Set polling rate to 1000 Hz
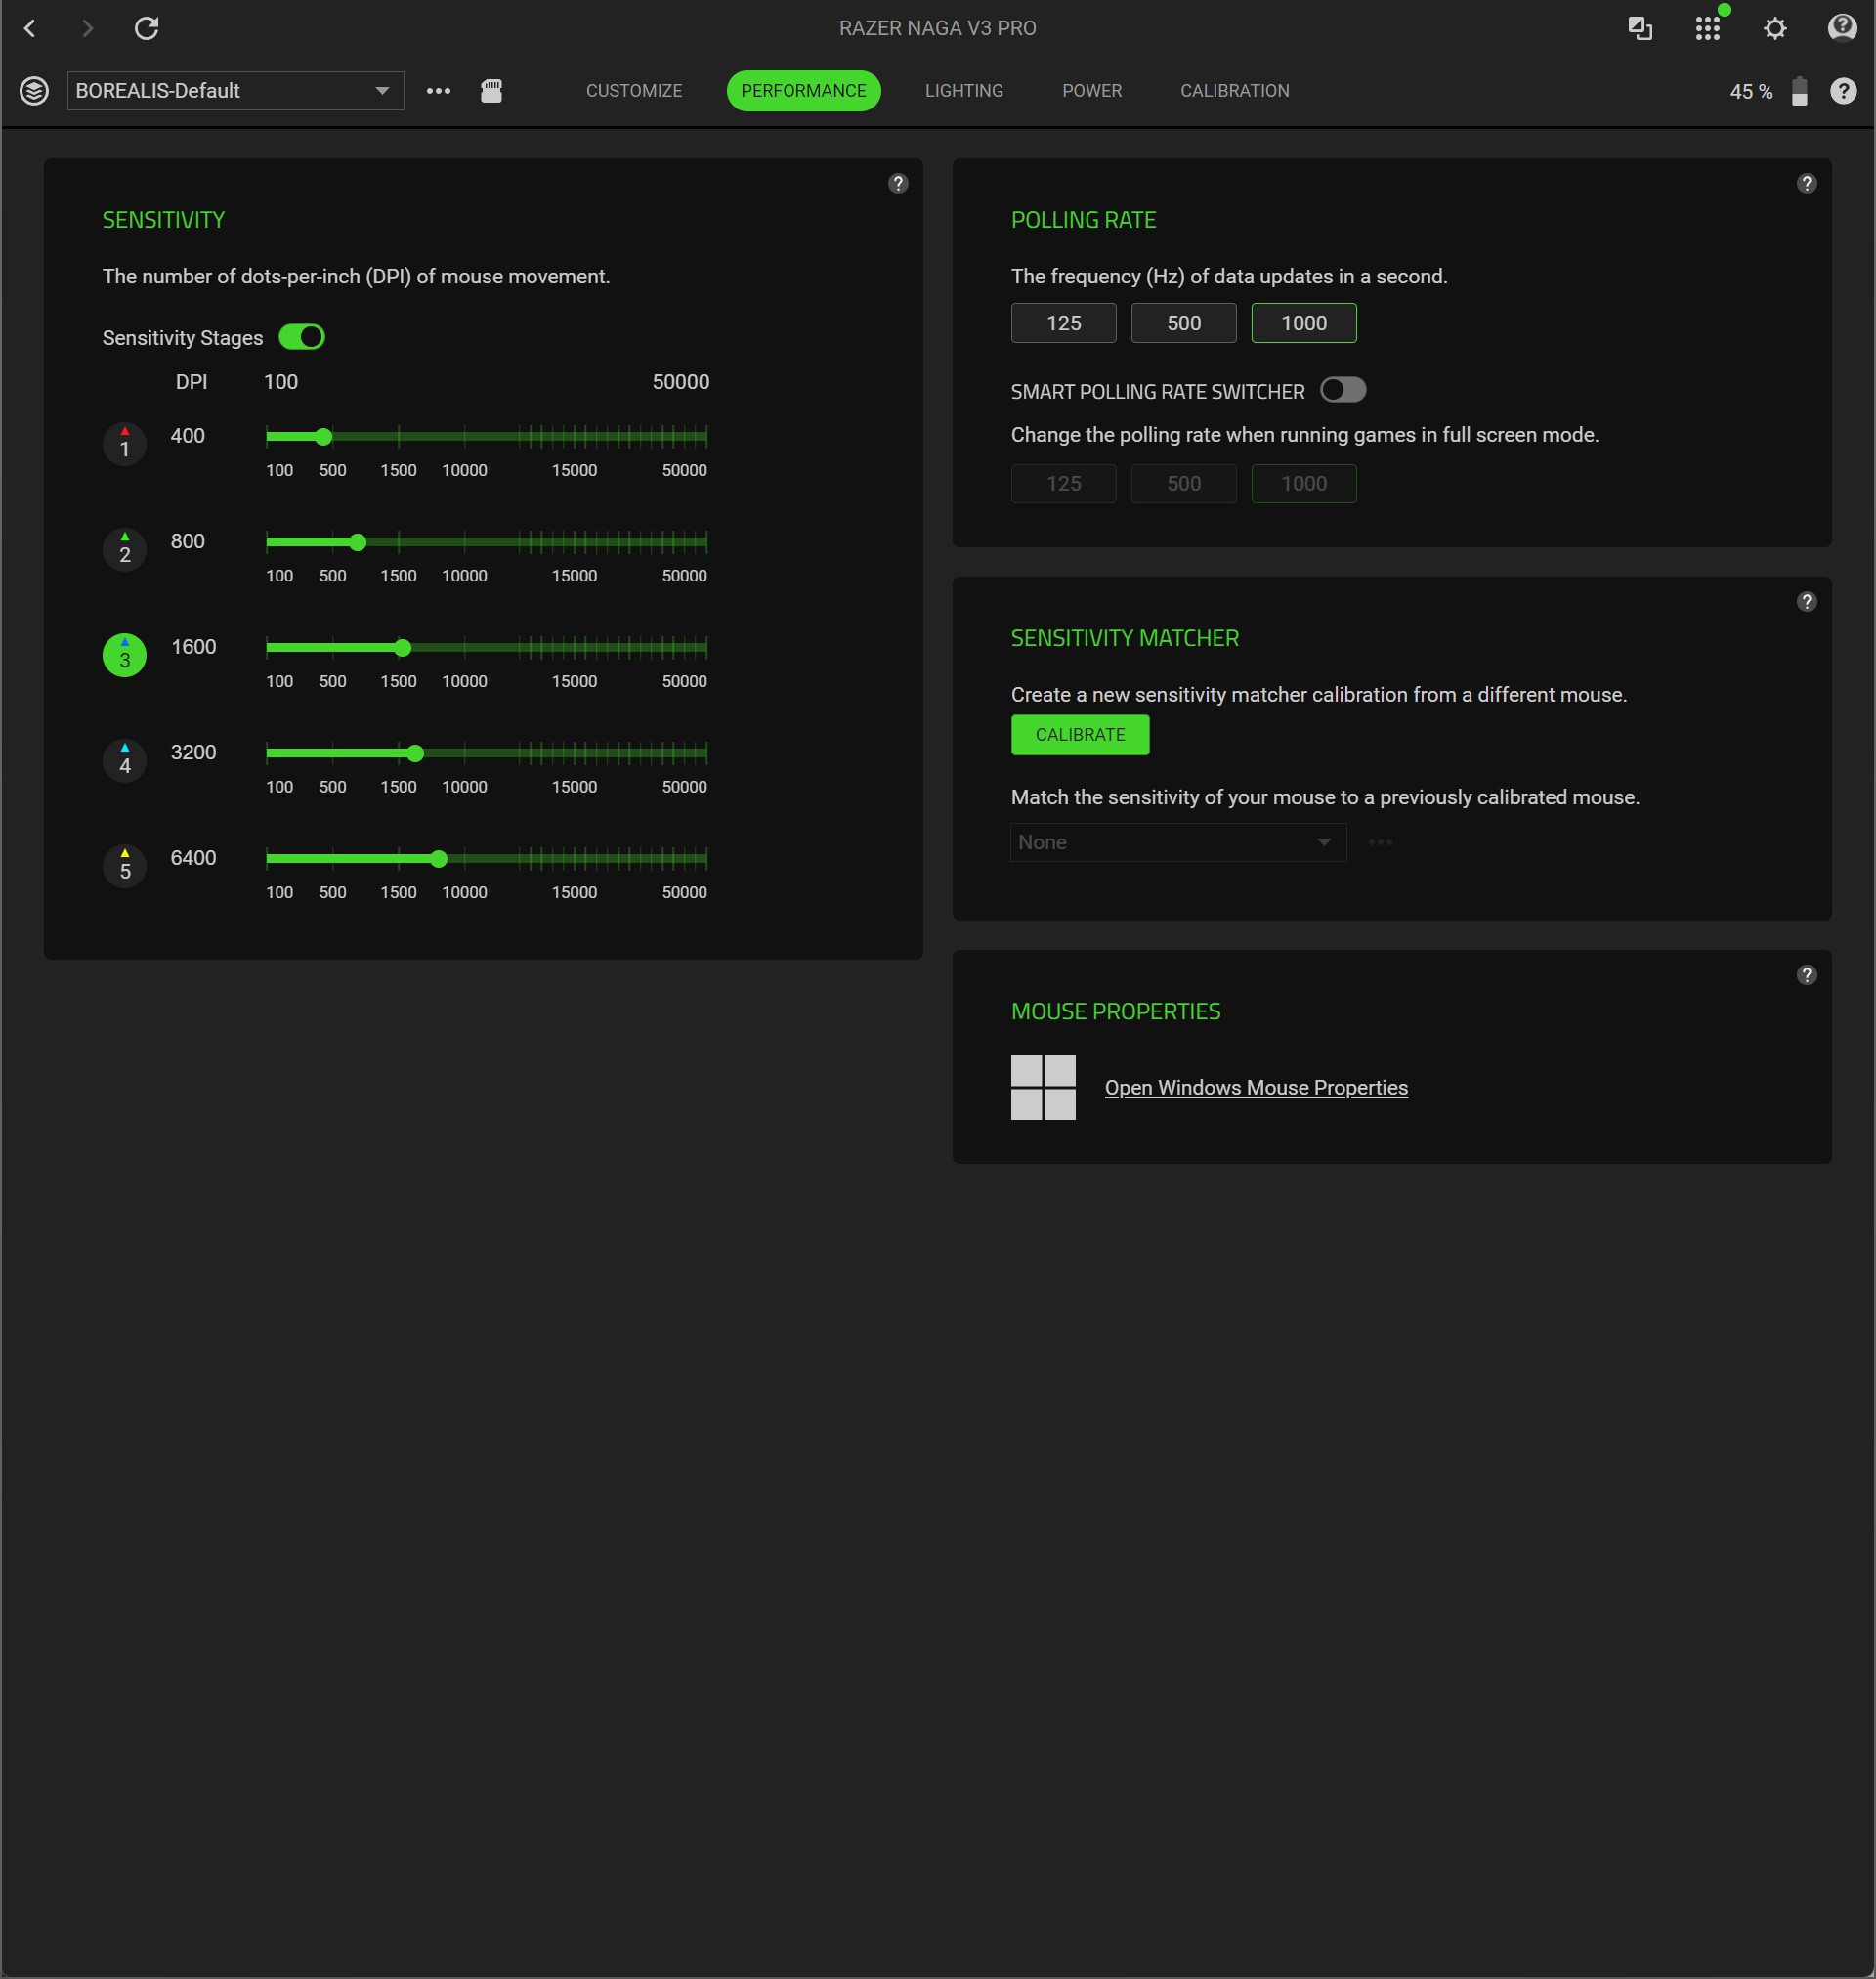This screenshot has width=1876, height=1979. [x=1303, y=323]
